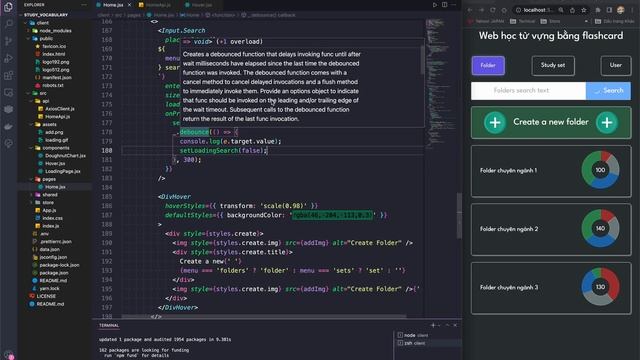Open DoughnutChart.jsx in the Explorer

pos(65,156)
